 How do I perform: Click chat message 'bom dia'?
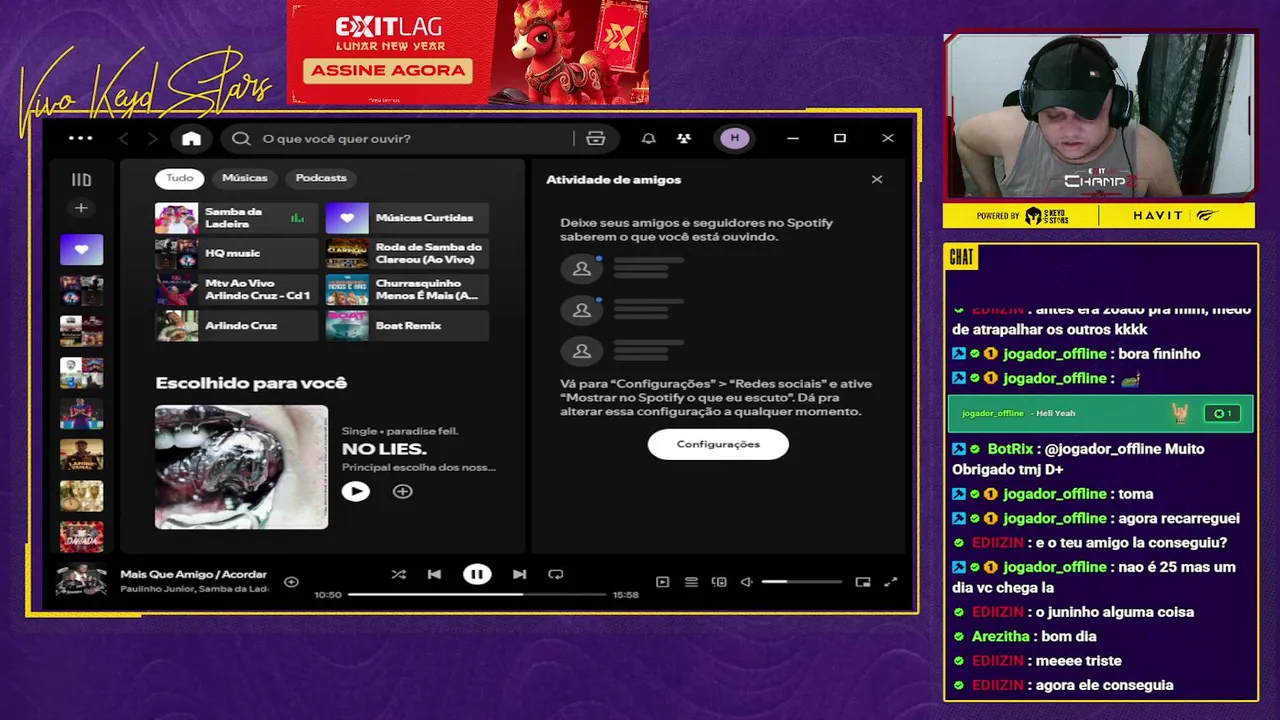click(x=1069, y=636)
